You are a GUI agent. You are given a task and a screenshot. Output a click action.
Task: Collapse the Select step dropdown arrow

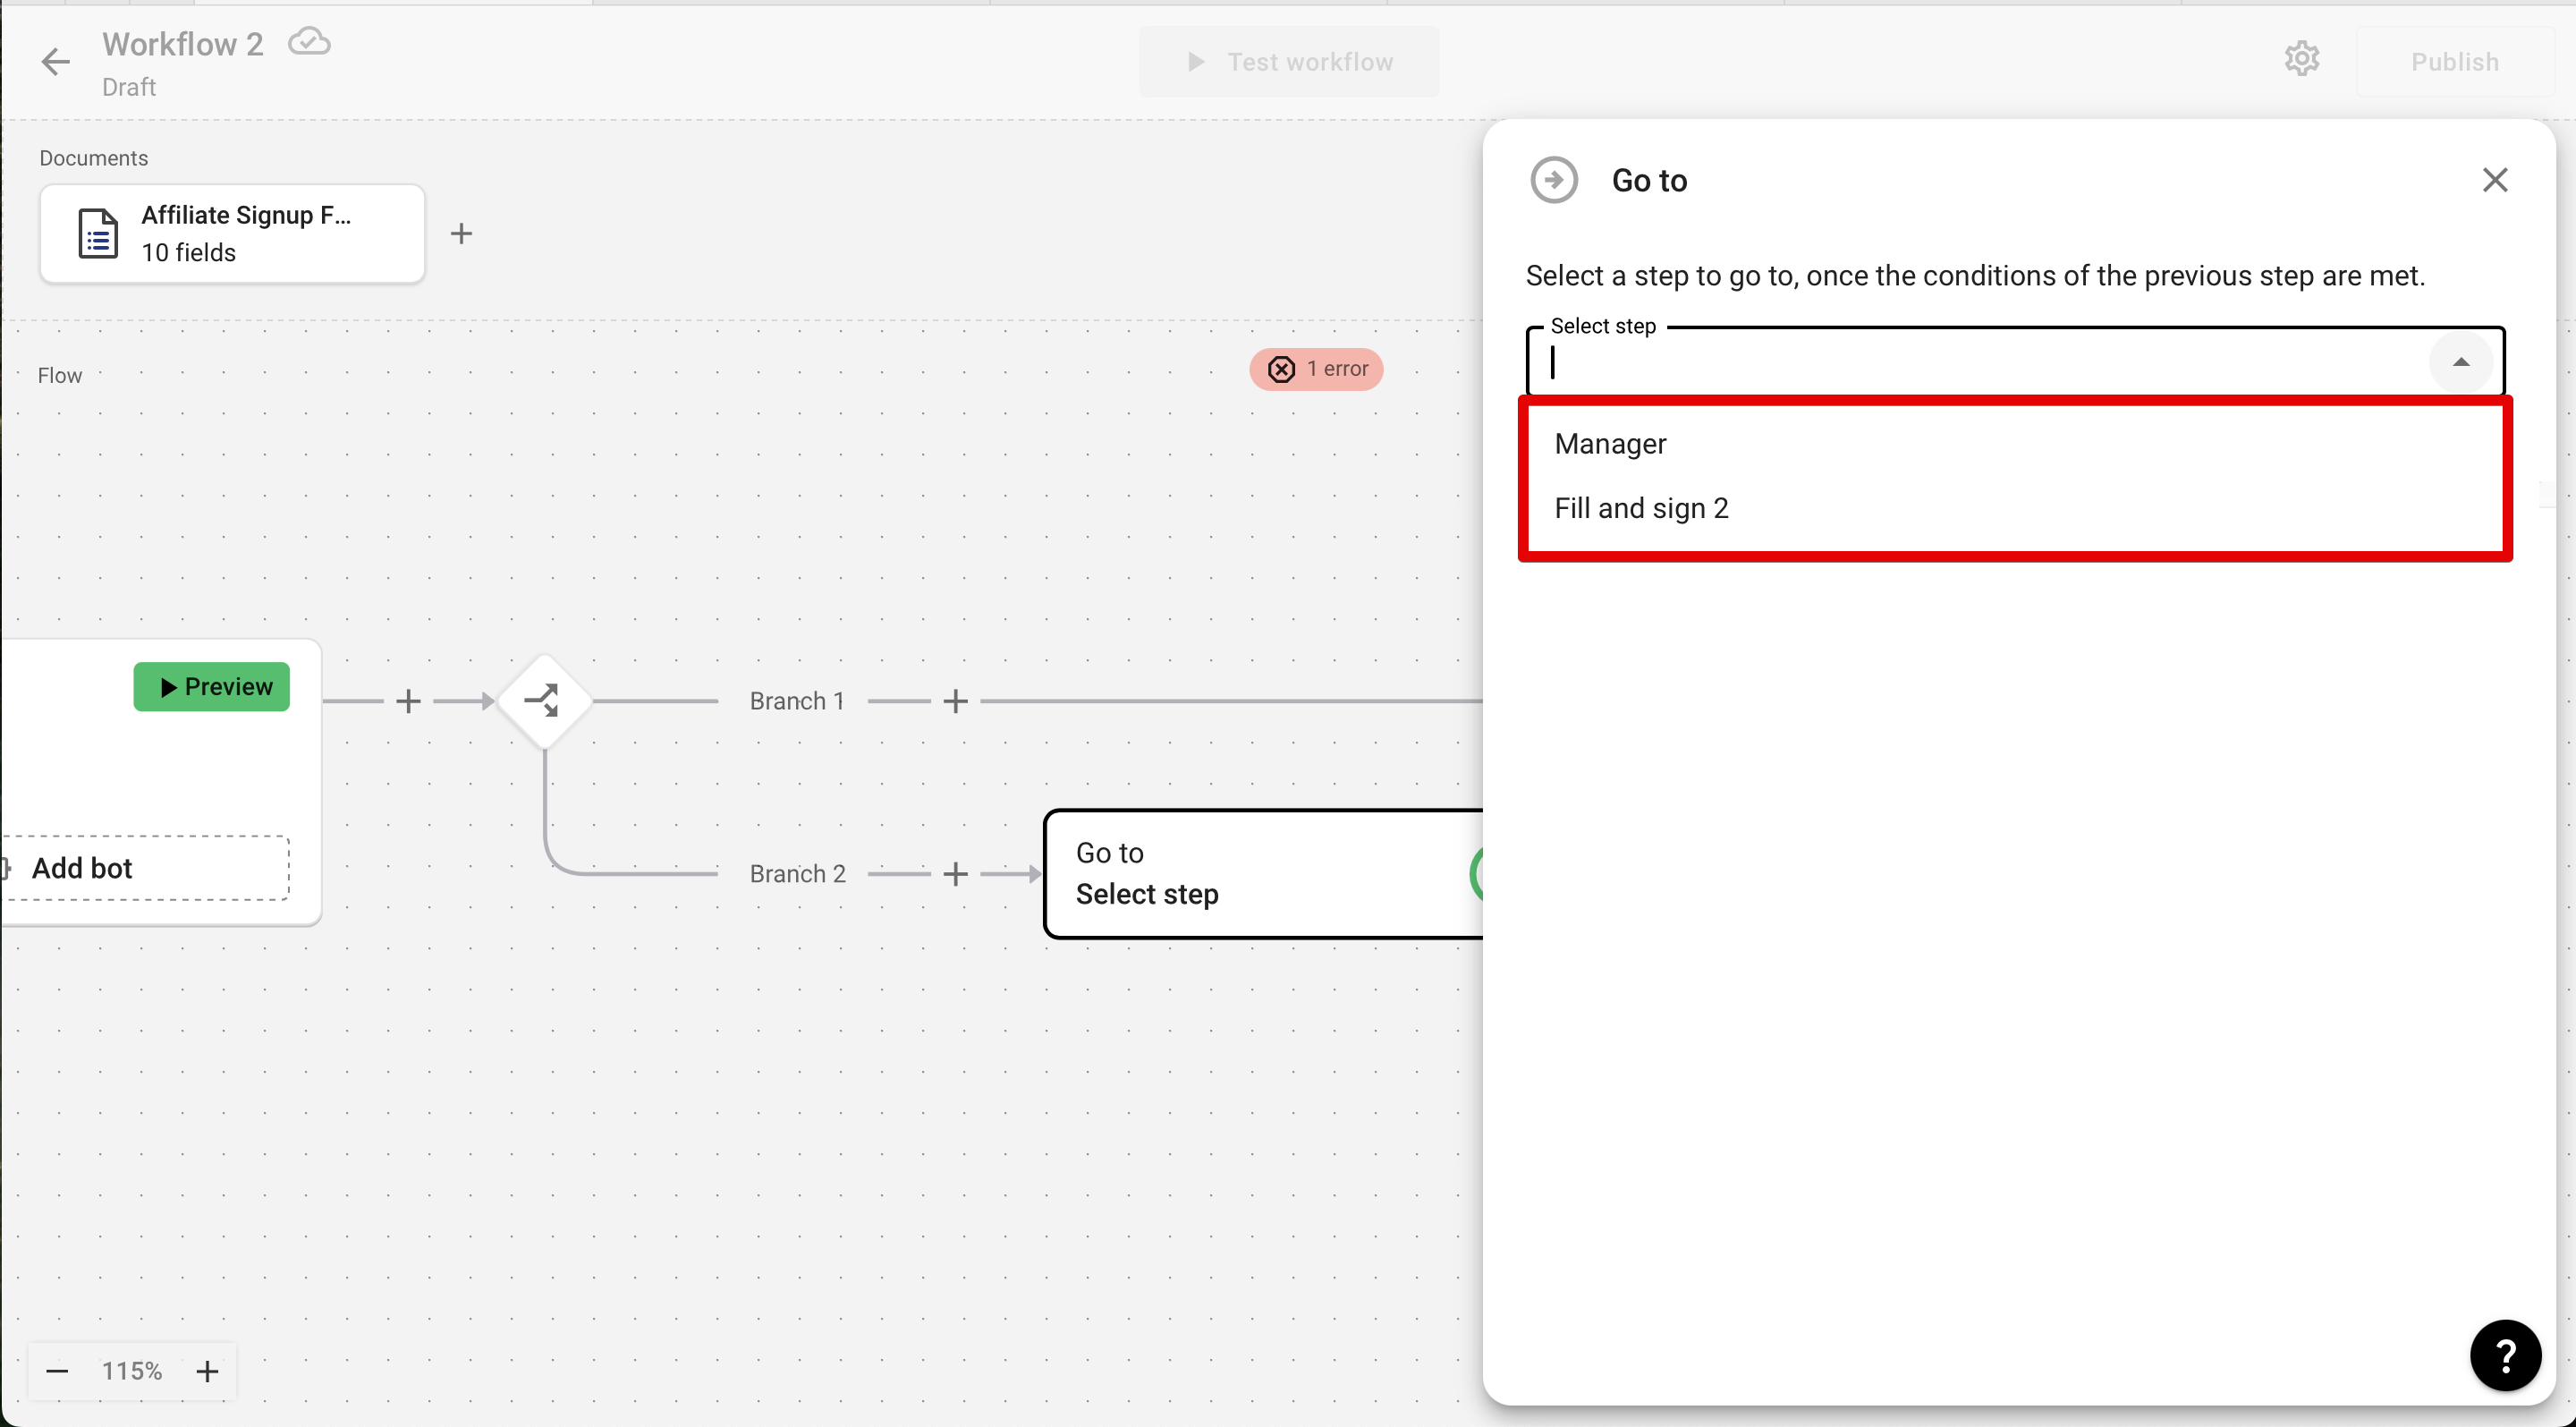pos(2461,362)
